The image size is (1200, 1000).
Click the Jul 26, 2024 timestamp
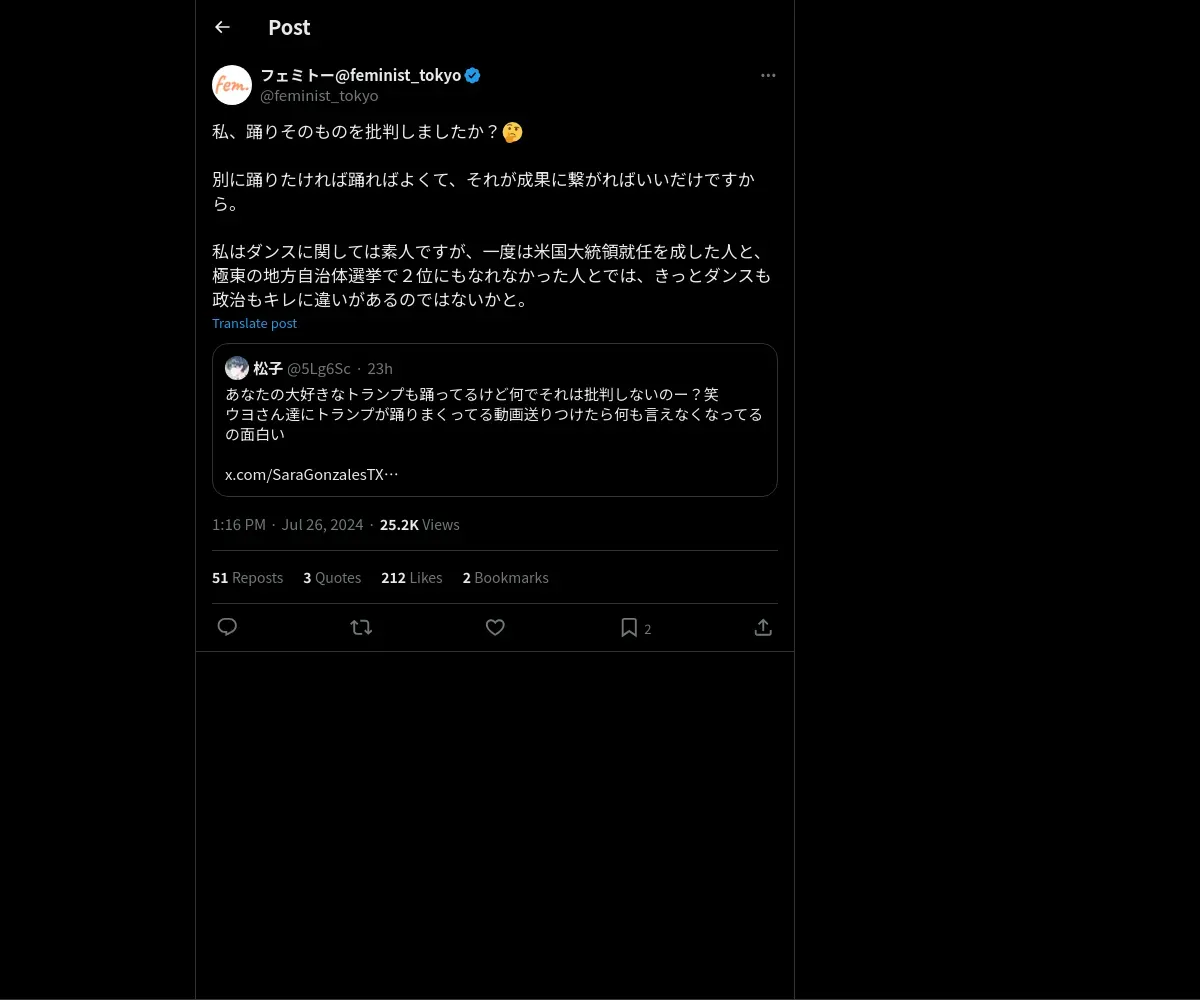pos(322,525)
